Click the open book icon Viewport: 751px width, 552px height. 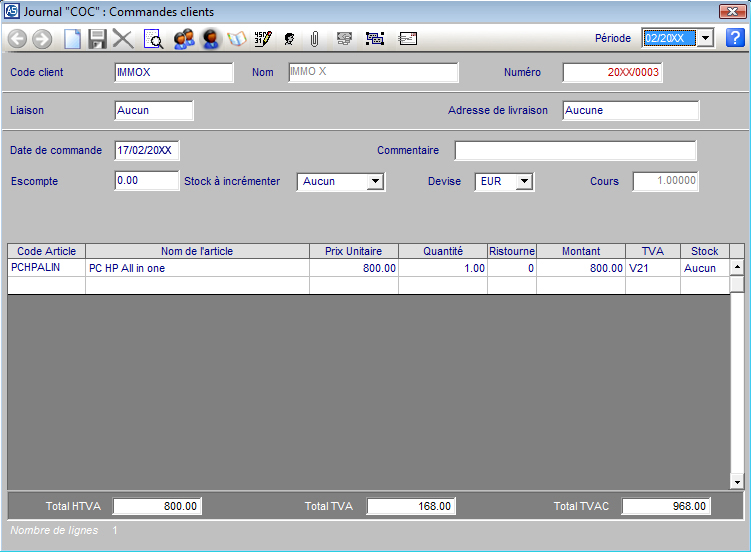(x=236, y=39)
